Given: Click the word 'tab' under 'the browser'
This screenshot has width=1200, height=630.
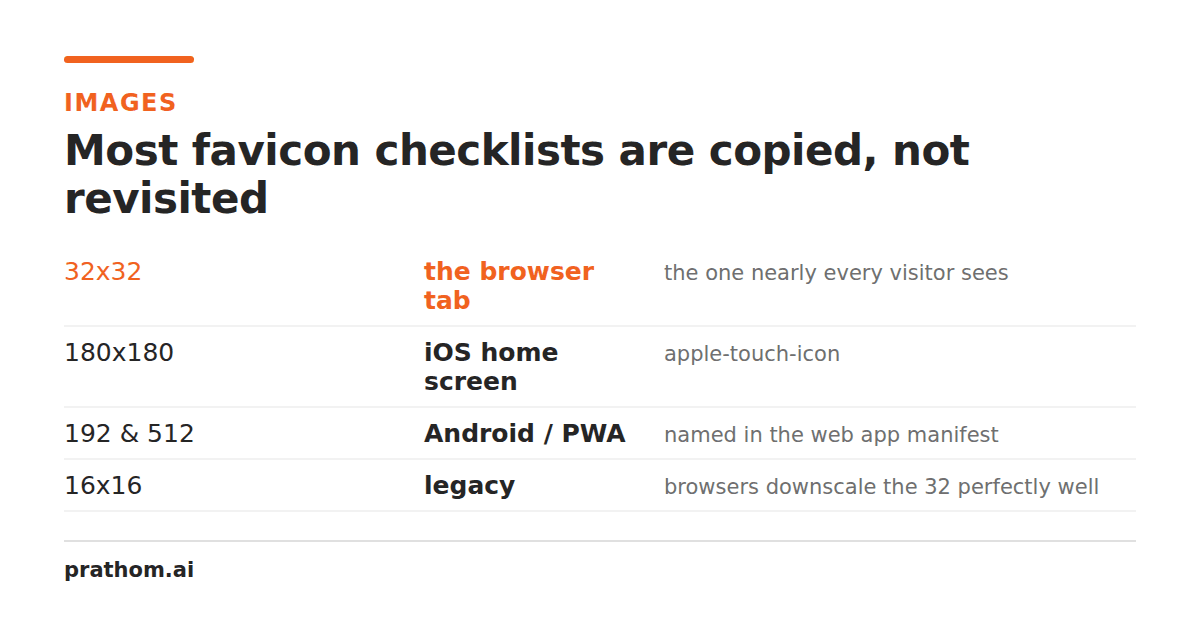Looking at the screenshot, I should click(x=447, y=301).
